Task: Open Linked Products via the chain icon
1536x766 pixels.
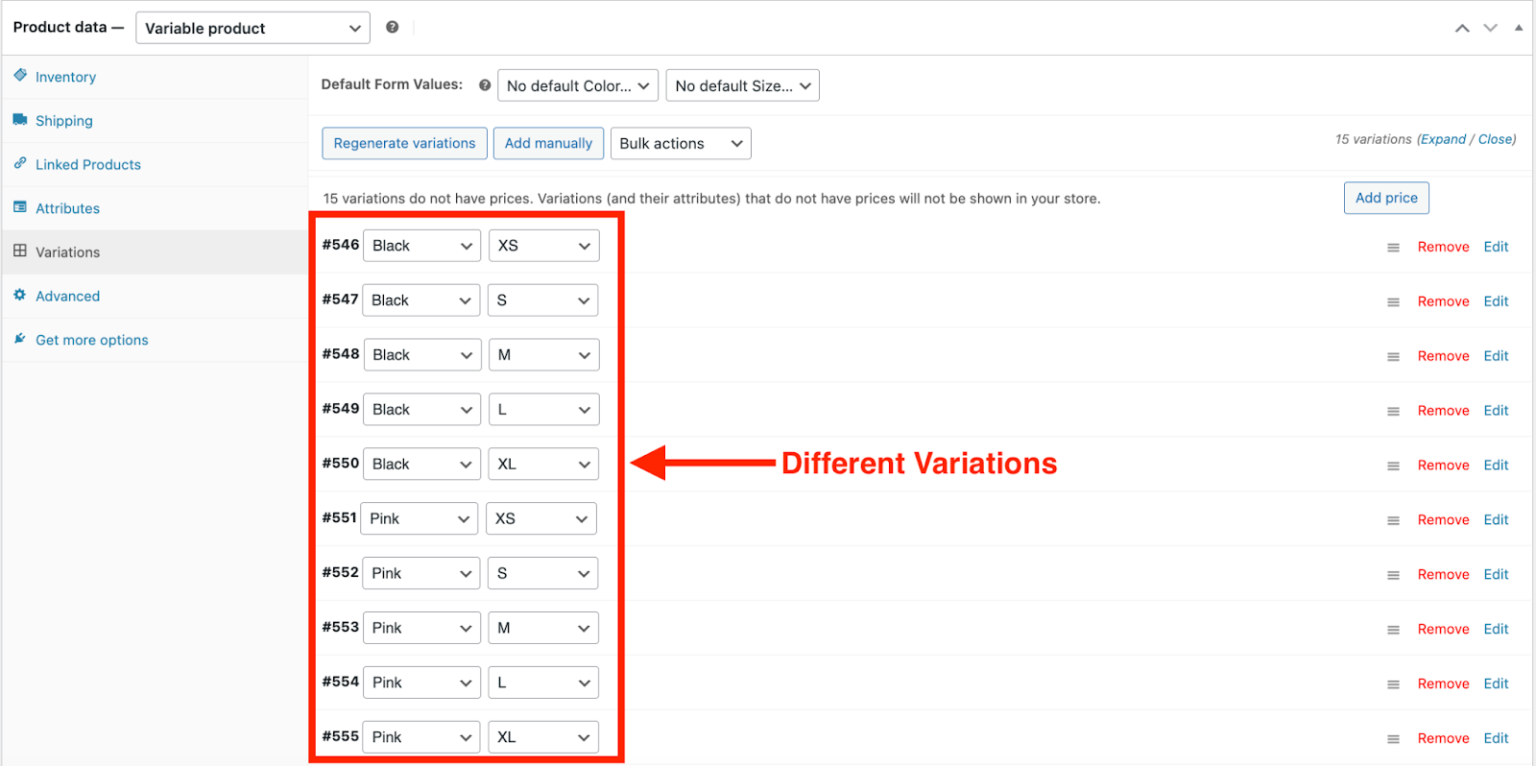Action: (19, 164)
